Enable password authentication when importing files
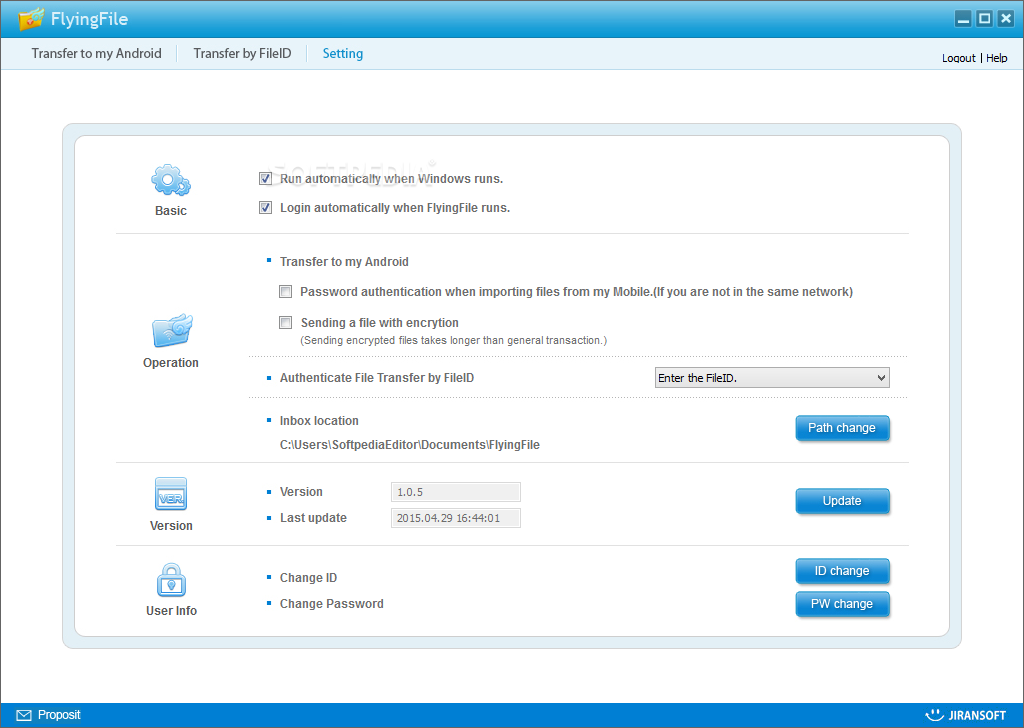This screenshot has height=728, width=1024. pyautogui.click(x=285, y=291)
